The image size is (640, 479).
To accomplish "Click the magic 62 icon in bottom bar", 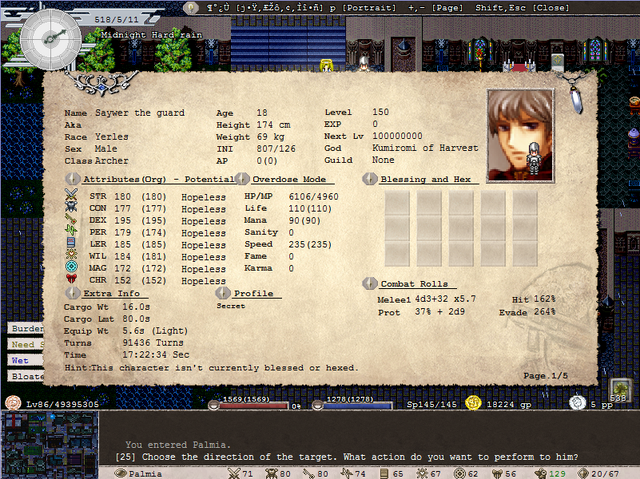I will point(460,473).
